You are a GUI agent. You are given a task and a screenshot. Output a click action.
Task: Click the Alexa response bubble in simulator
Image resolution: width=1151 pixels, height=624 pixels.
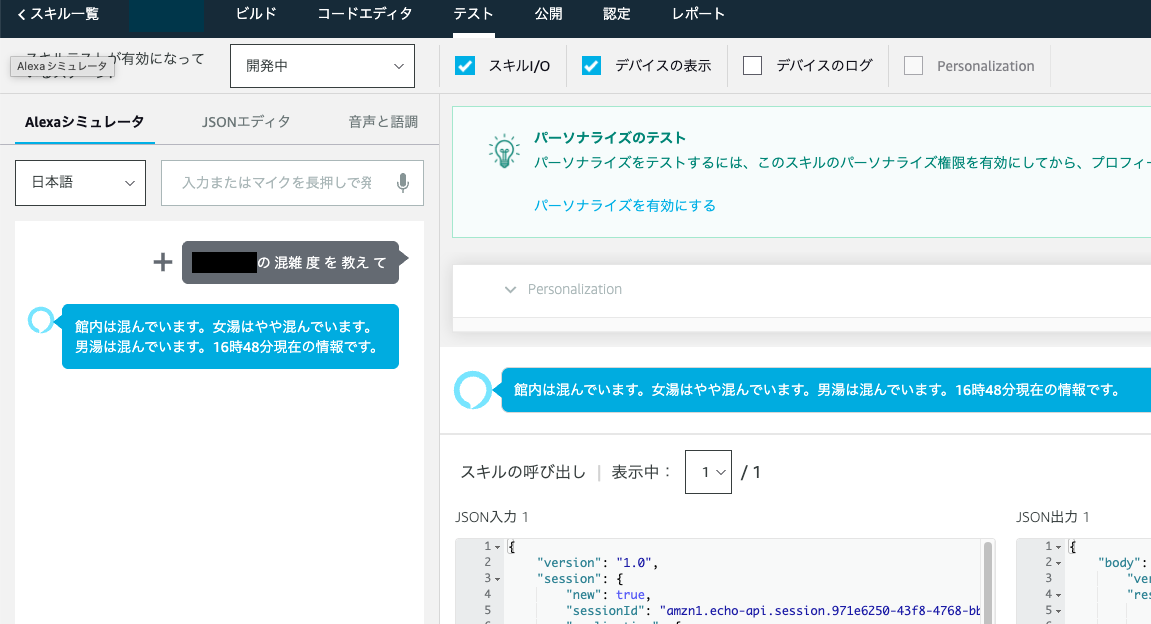point(230,336)
